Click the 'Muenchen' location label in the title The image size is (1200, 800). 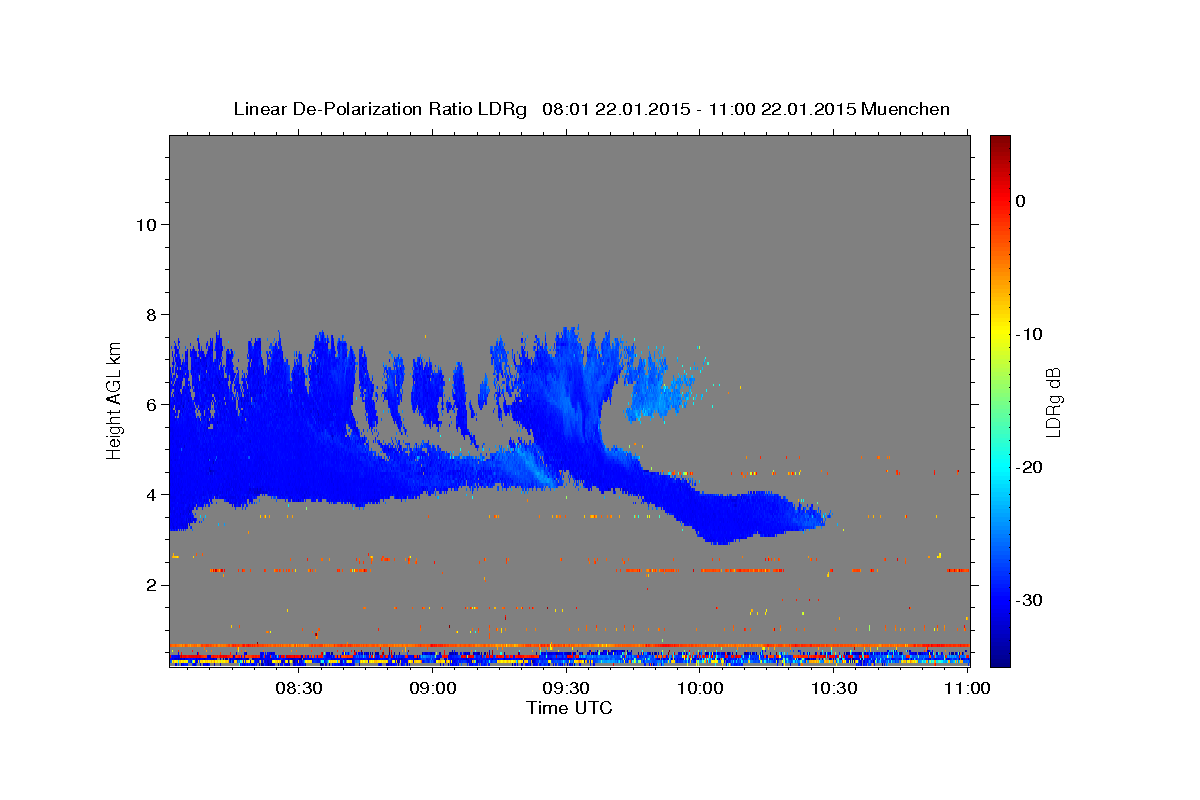point(905,109)
